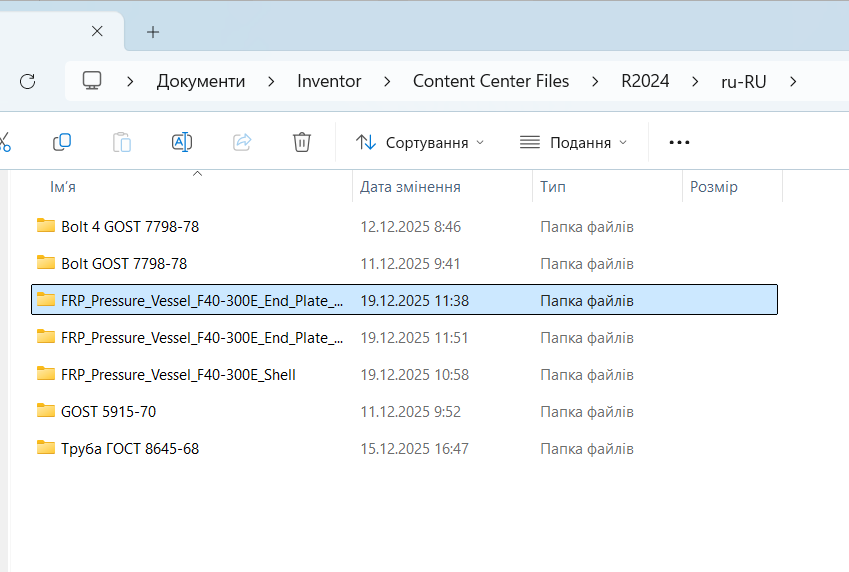Go to Inventor in the breadcrumb
Viewport: 849px width, 572px height.
(329, 81)
